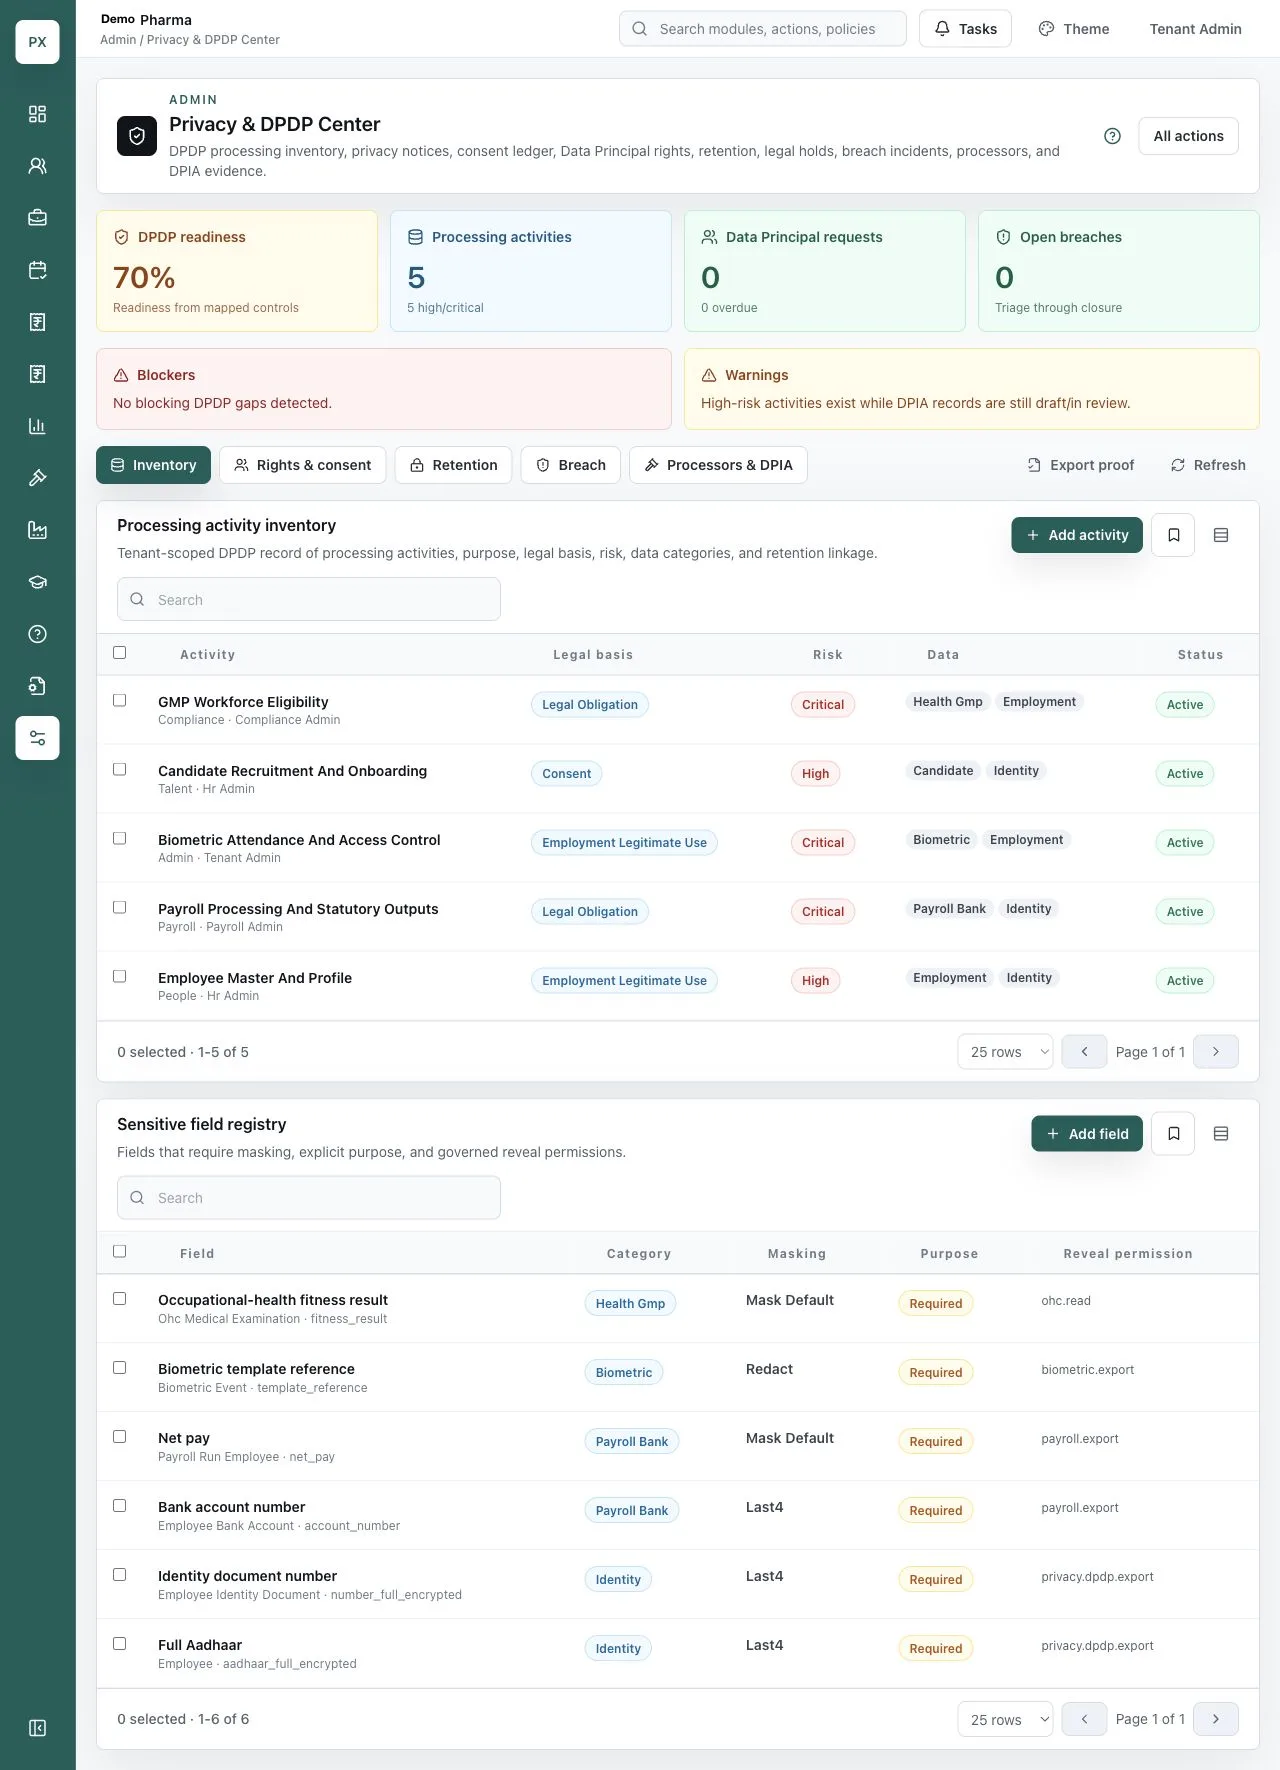Click the bar chart icon in sidebar
The image size is (1280, 1770).
click(37, 426)
